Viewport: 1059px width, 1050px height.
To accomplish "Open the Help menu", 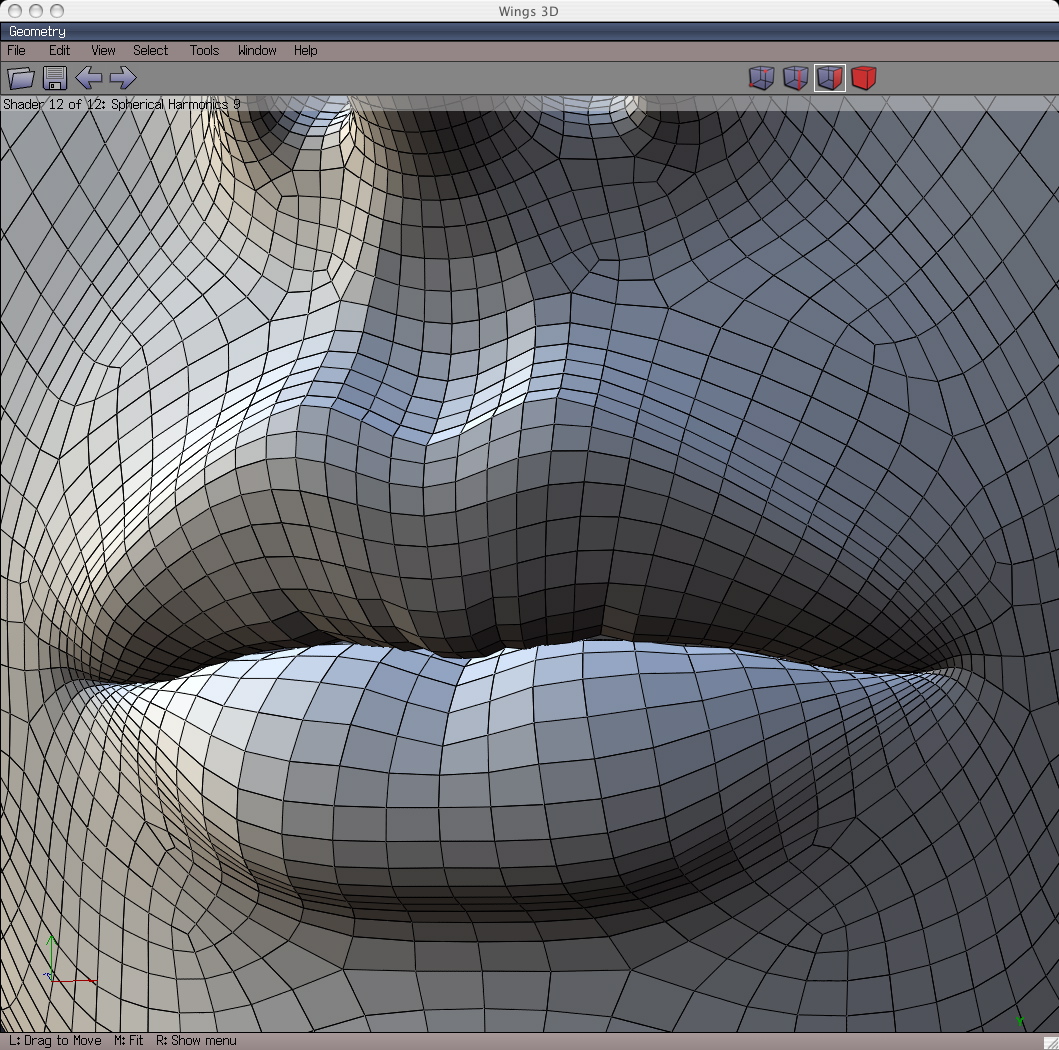I will (305, 50).
